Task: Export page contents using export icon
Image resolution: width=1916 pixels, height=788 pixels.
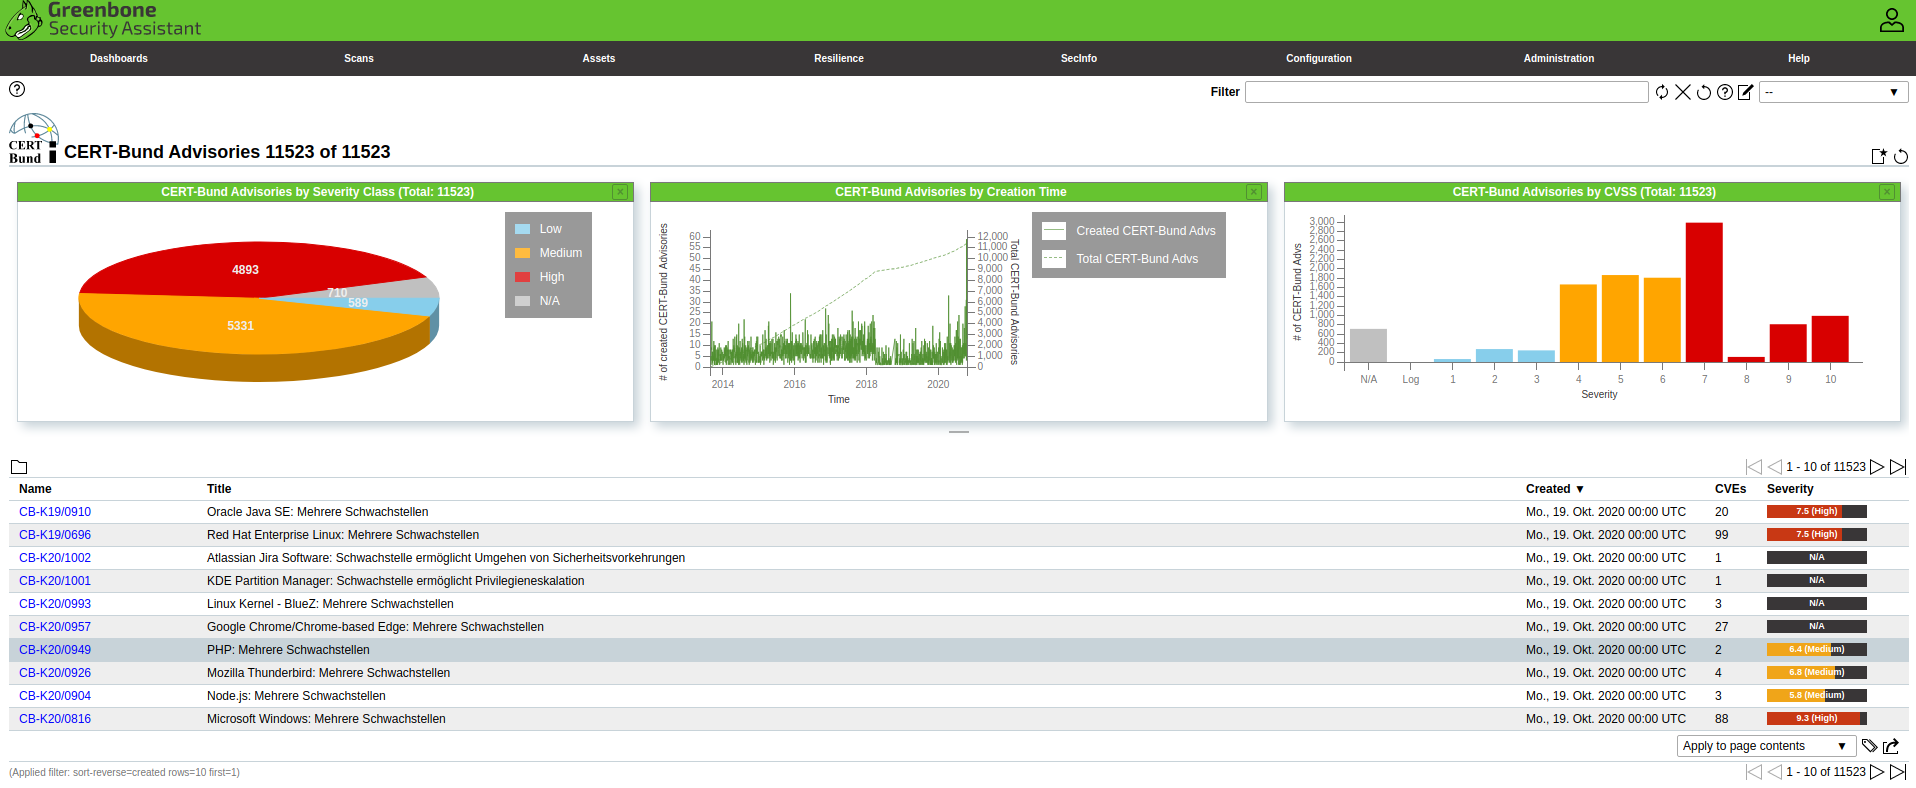Action: (x=1891, y=746)
